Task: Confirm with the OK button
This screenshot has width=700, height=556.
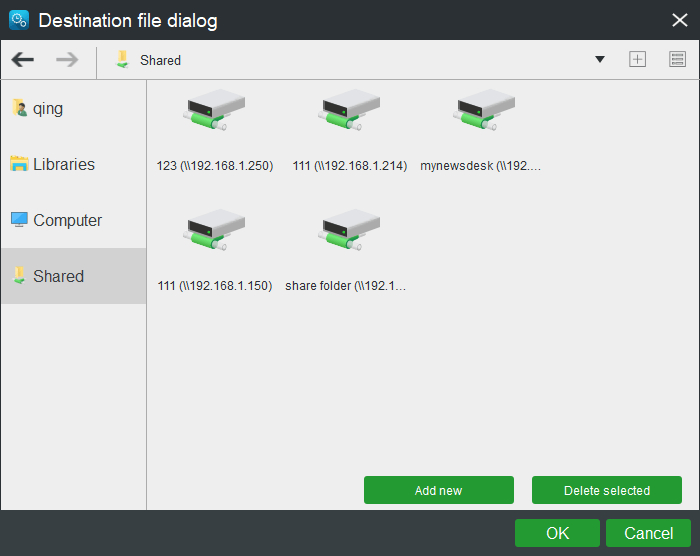Action: coord(557,533)
